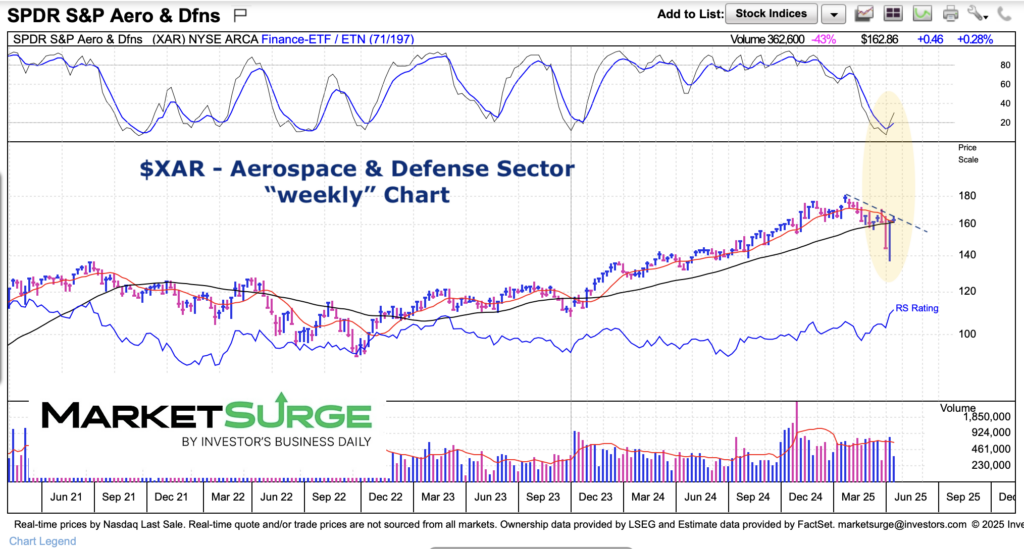Click the Dec 23 date axis label
Screen dimensions: 1024x549
(x=596, y=497)
